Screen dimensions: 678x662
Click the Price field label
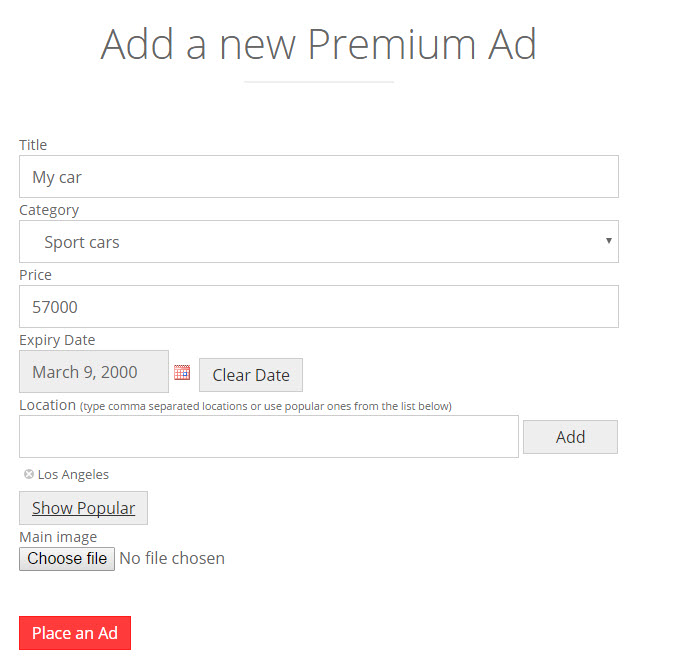pos(35,275)
